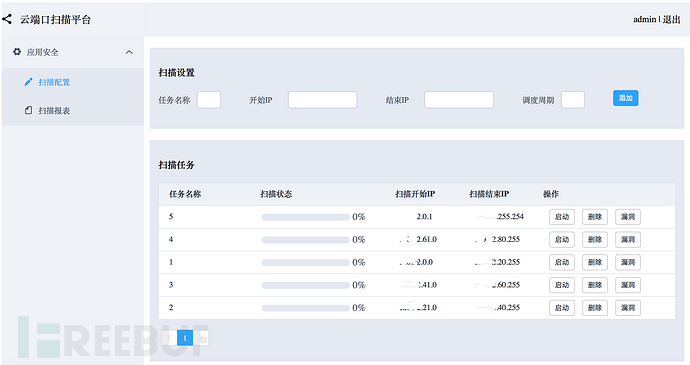
Task: Click 删除 for task 3
Action: [x=595, y=285]
